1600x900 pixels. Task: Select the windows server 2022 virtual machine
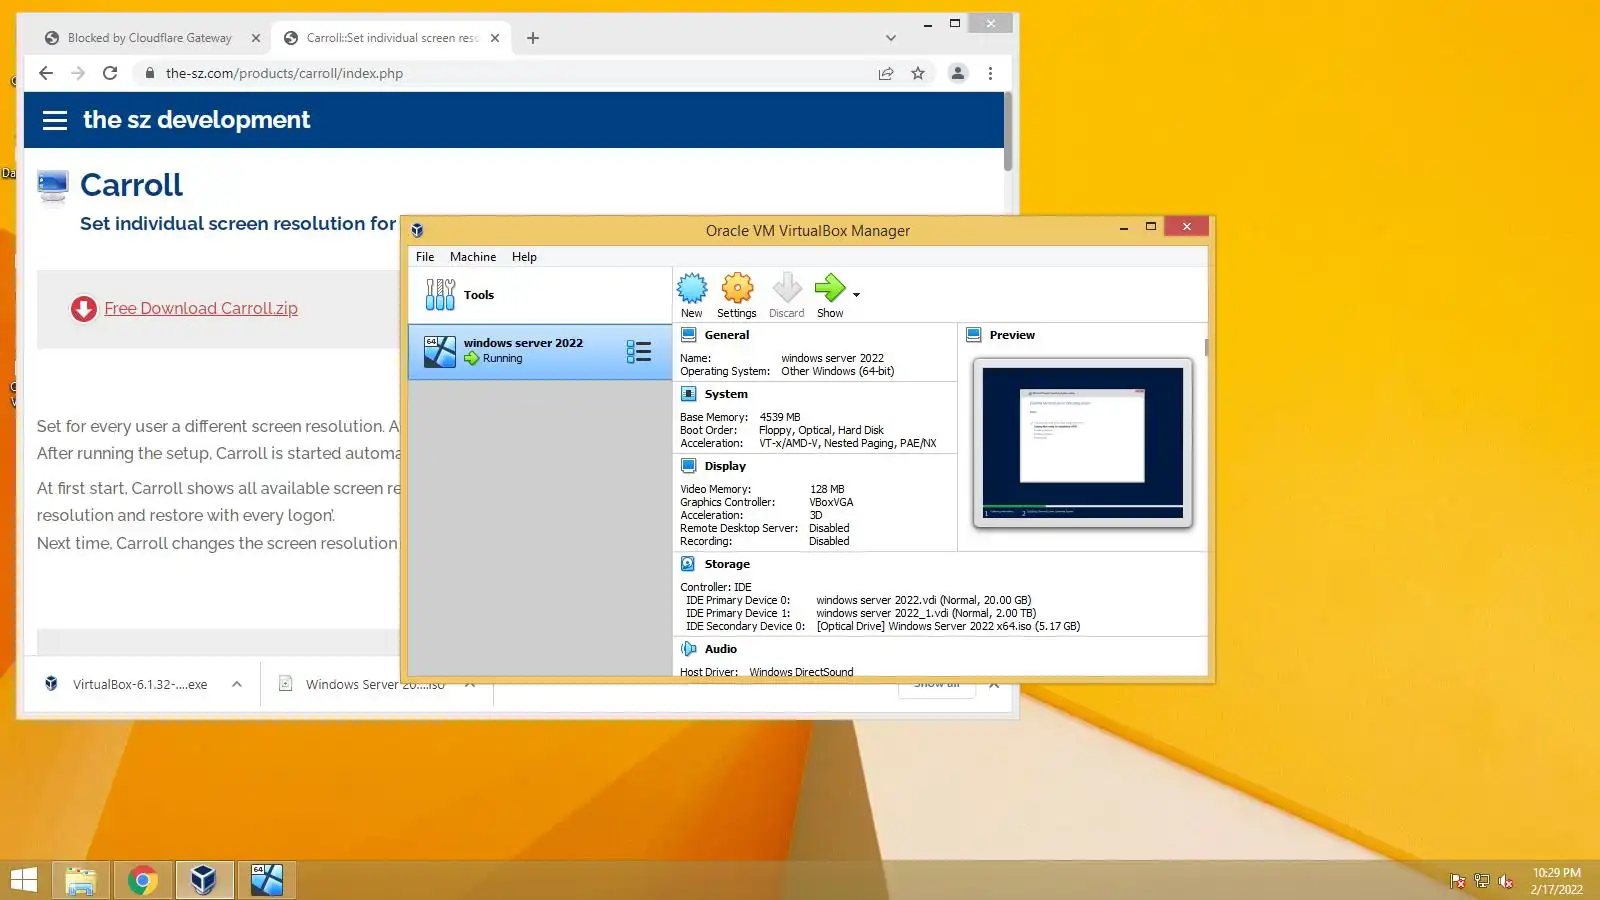coord(540,352)
